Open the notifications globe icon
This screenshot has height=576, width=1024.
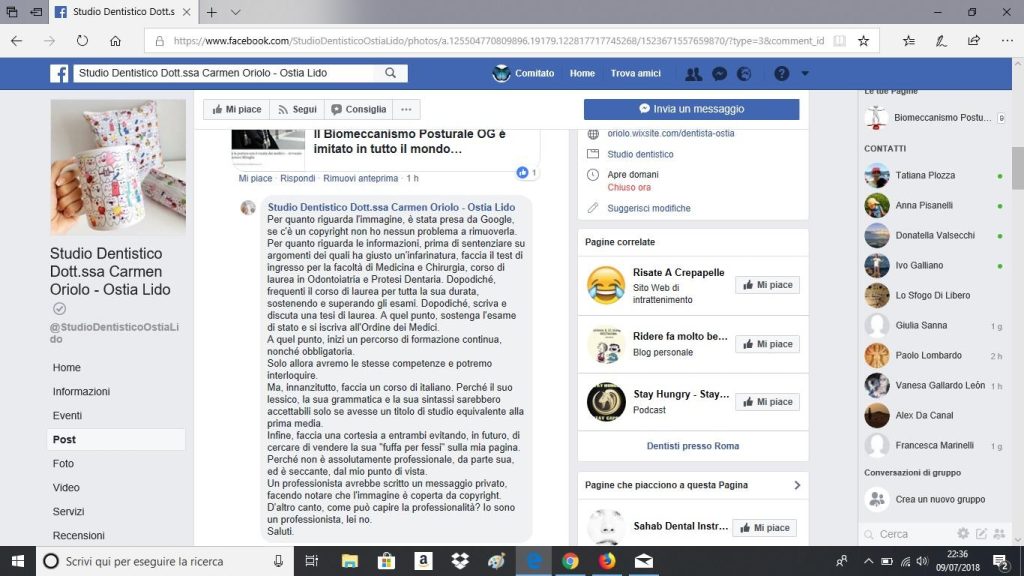pyautogui.click(x=744, y=74)
